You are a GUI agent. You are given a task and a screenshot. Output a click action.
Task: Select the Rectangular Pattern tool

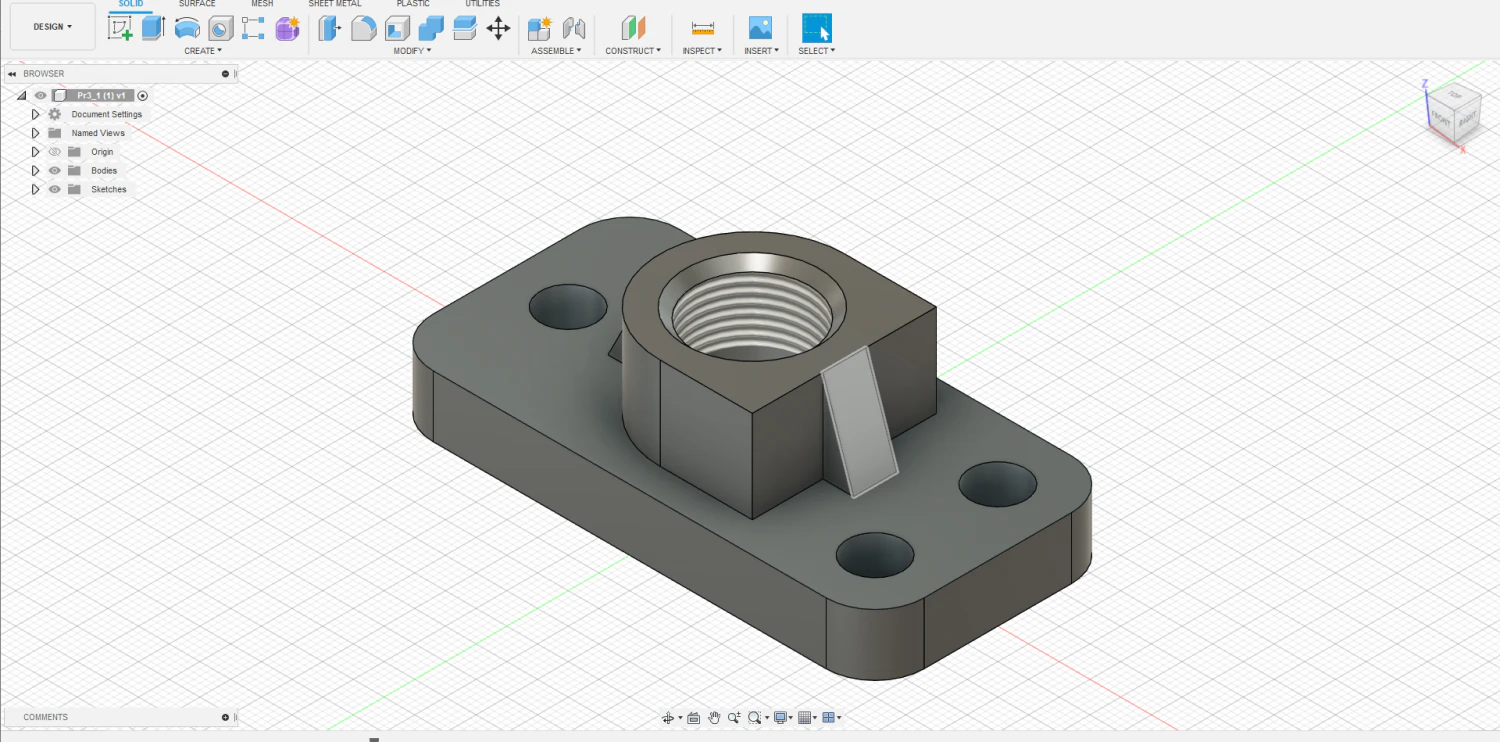254,28
